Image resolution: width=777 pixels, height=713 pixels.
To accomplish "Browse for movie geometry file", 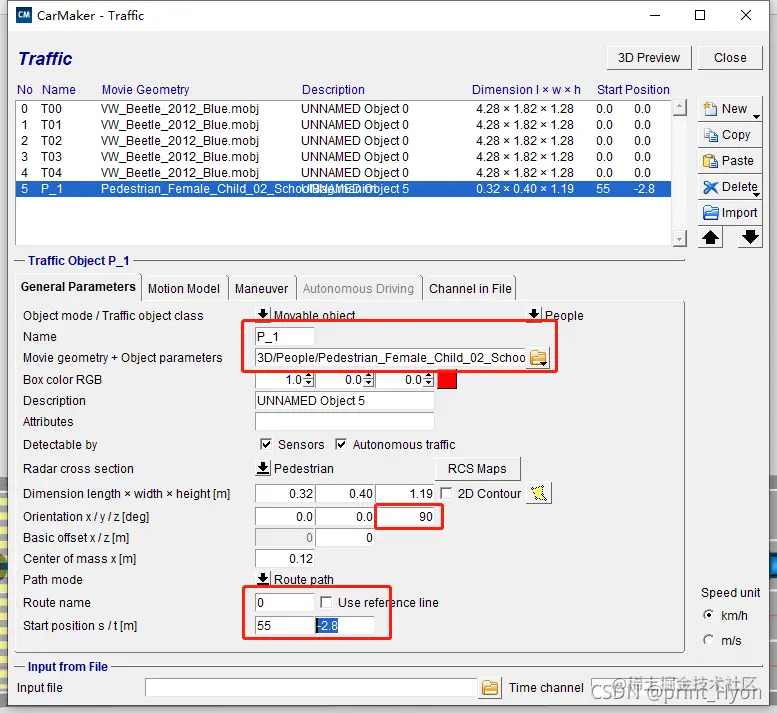I will tap(539, 357).
